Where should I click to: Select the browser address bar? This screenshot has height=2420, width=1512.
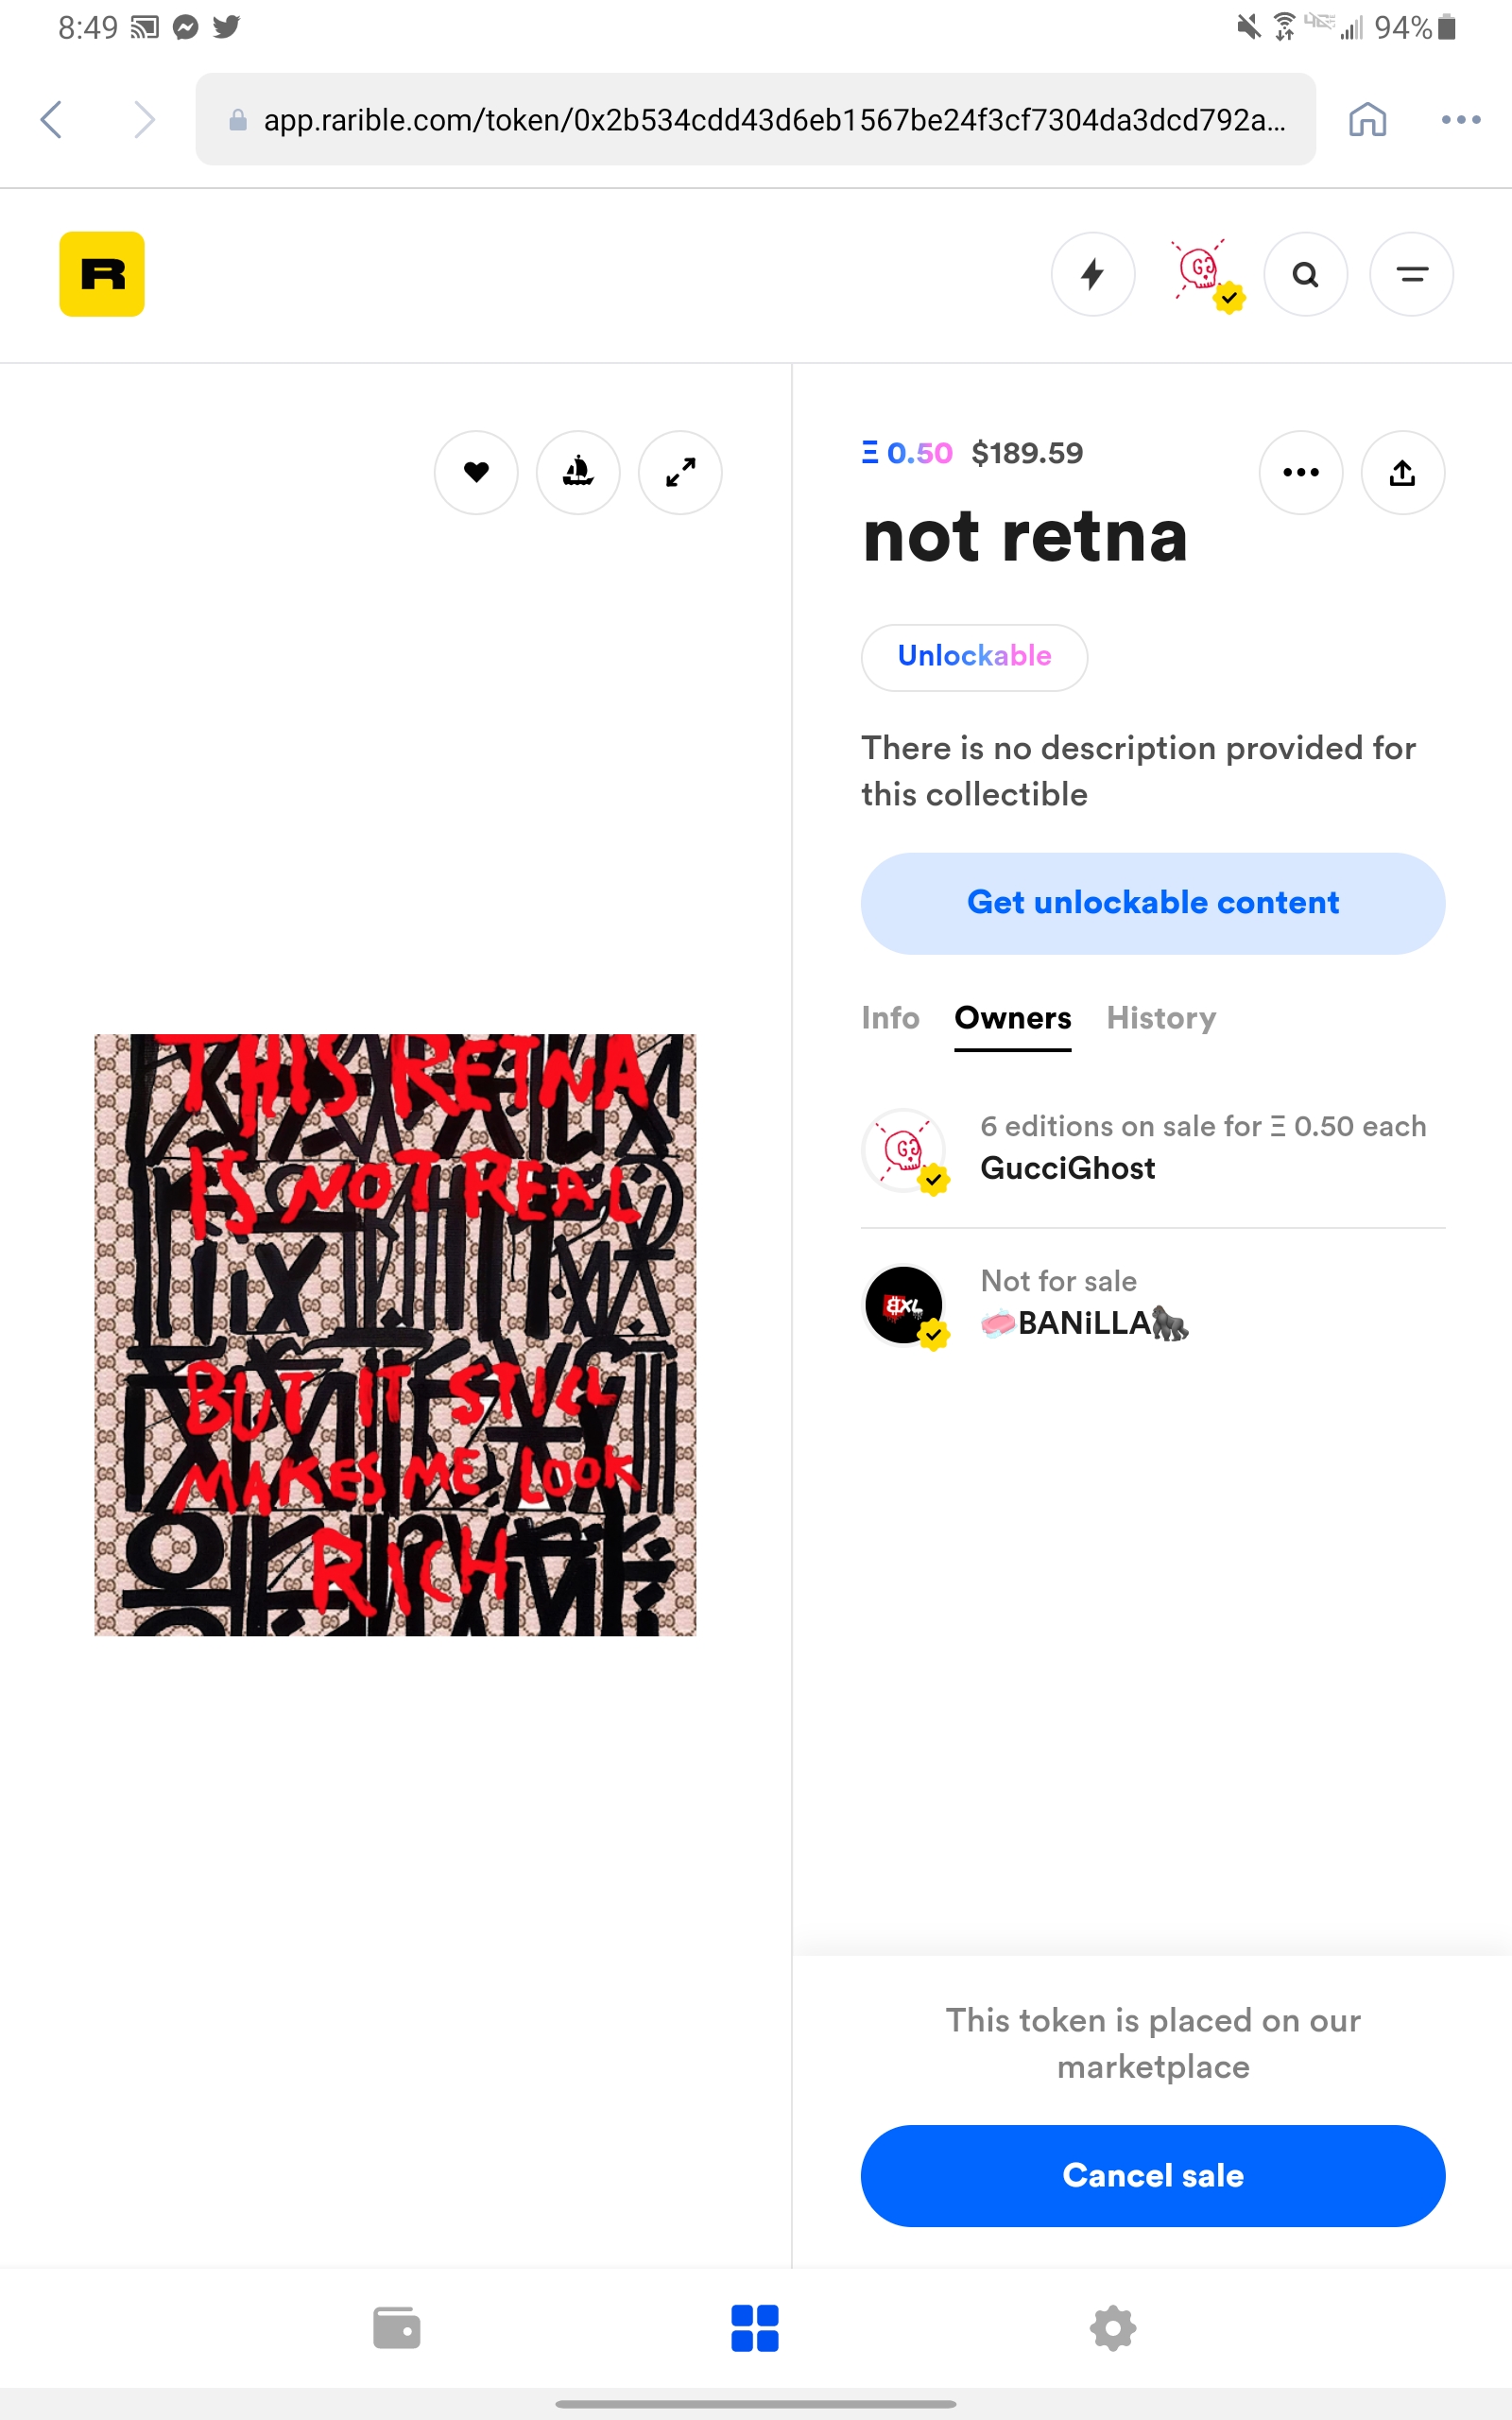click(755, 119)
